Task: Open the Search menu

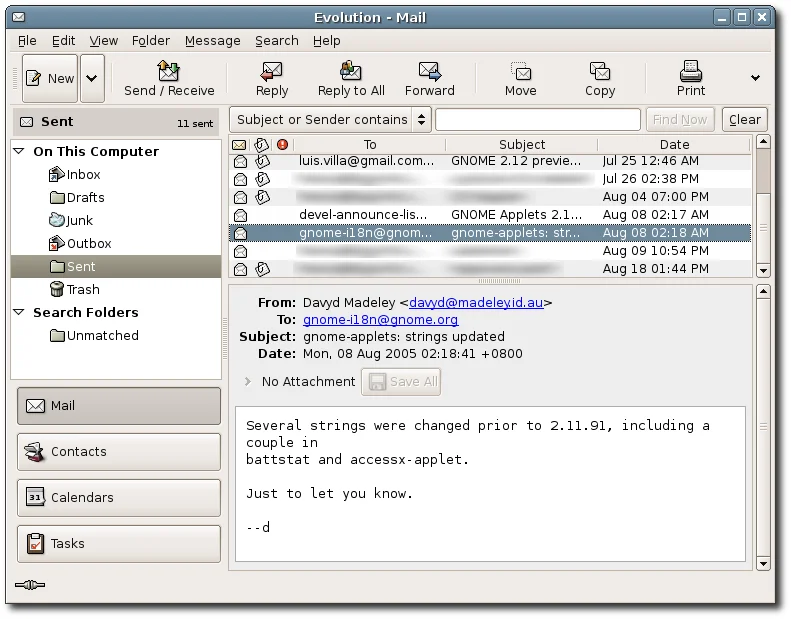Action: [276, 40]
